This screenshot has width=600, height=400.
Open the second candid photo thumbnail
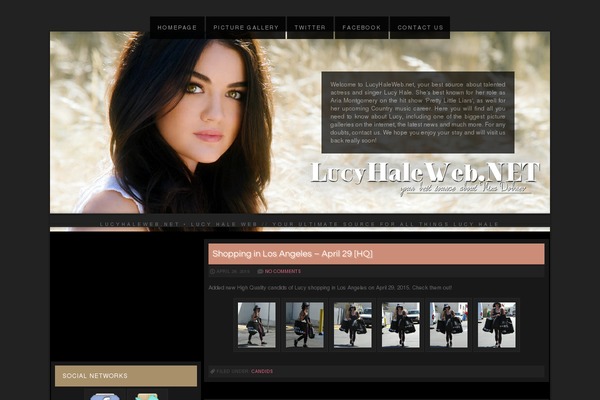coord(305,325)
